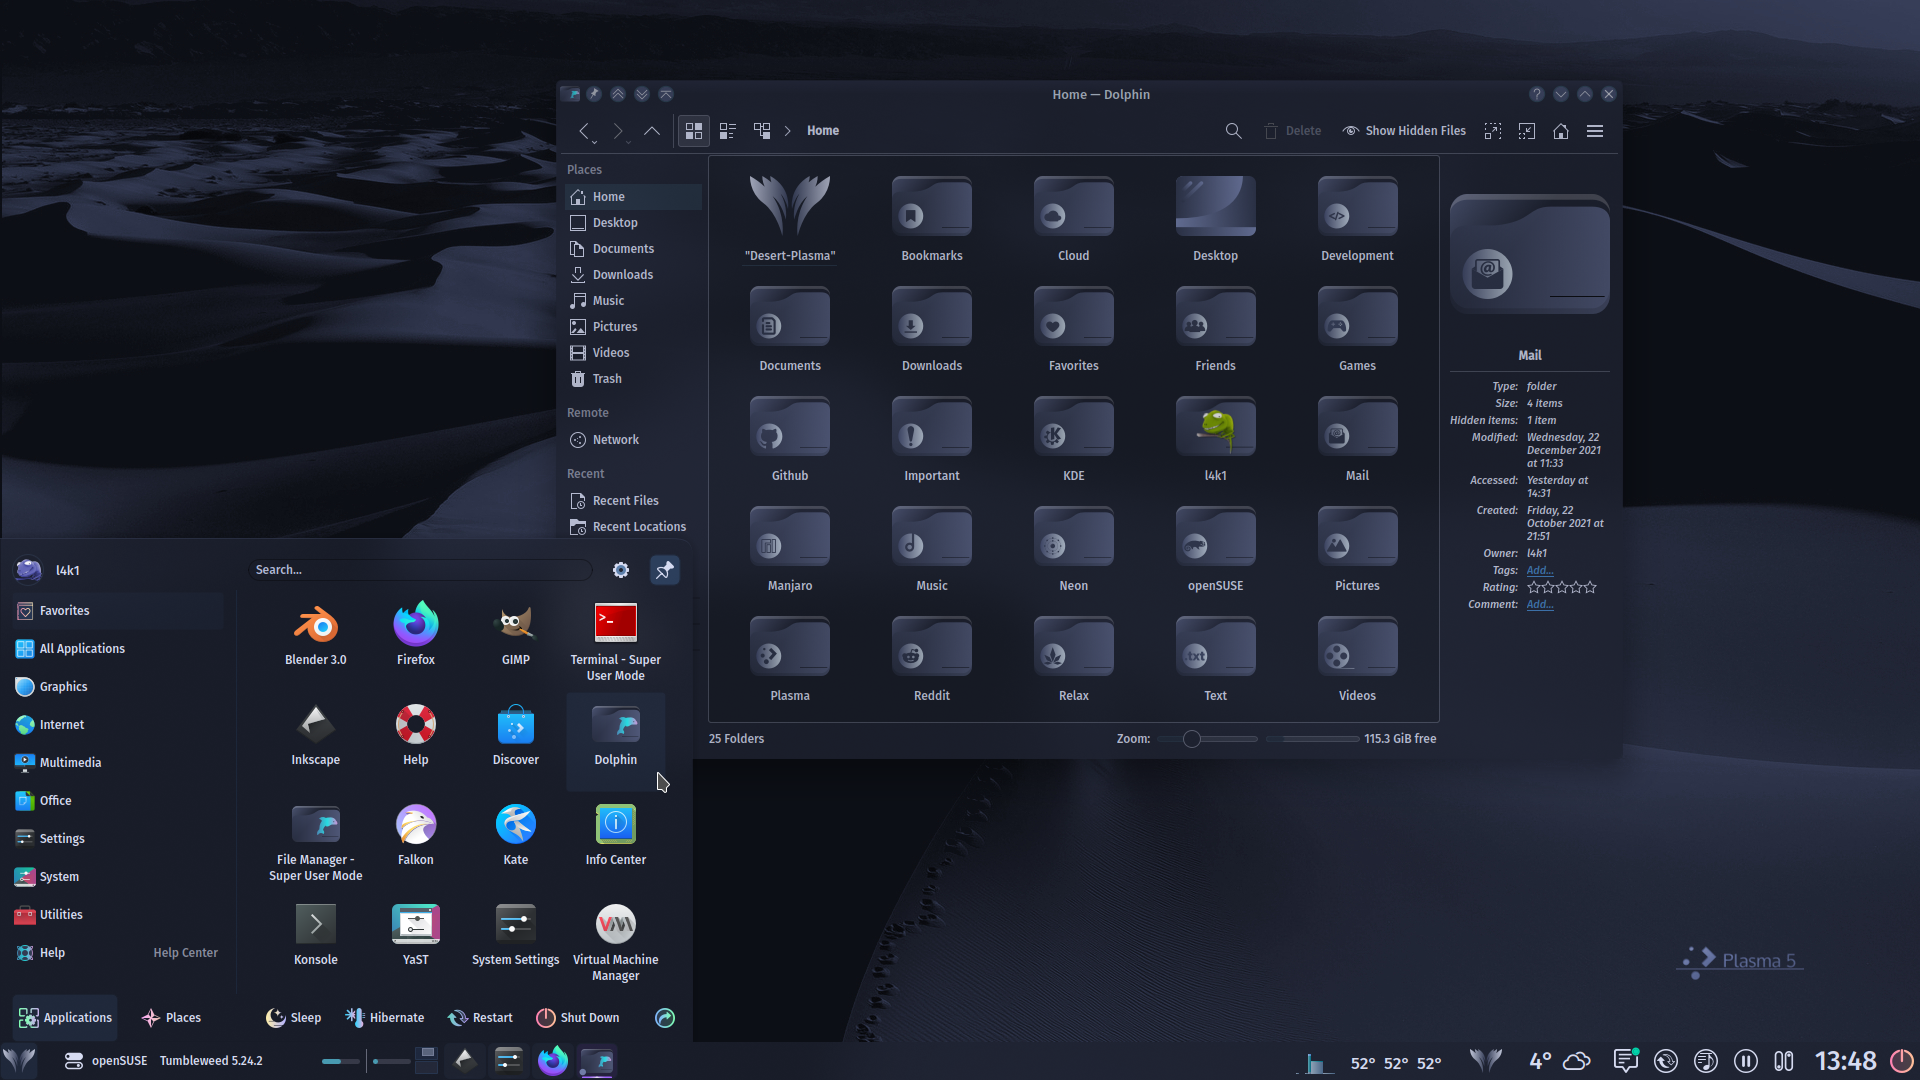Open weather widget showing 4°
1920x1080 pixels.
click(x=1560, y=1061)
